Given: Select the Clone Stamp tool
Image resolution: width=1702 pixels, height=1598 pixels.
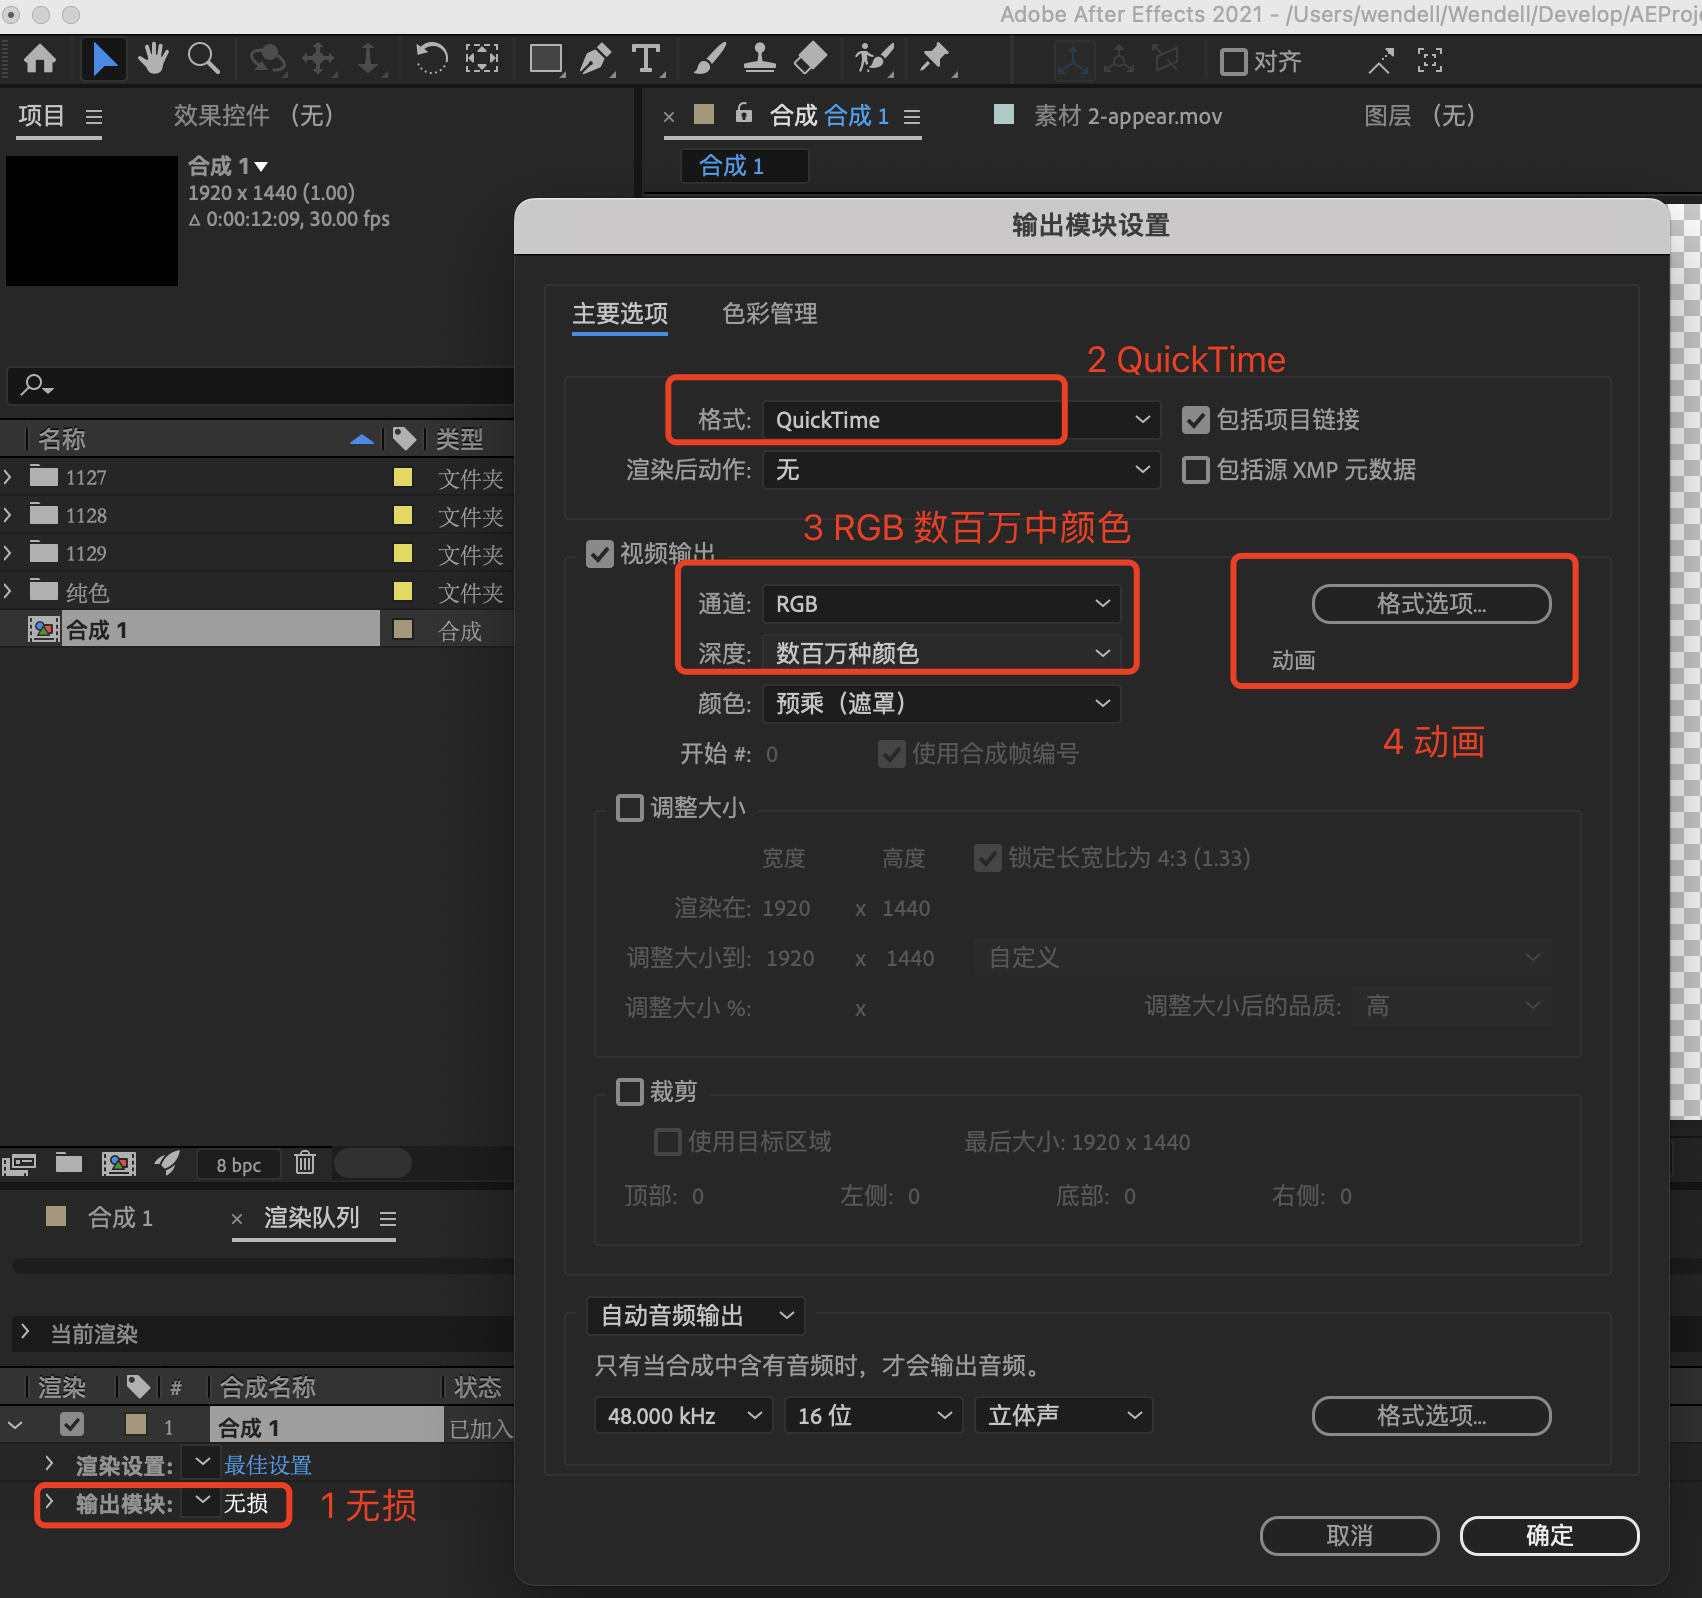Looking at the screenshot, I should [x=759, y=60].
